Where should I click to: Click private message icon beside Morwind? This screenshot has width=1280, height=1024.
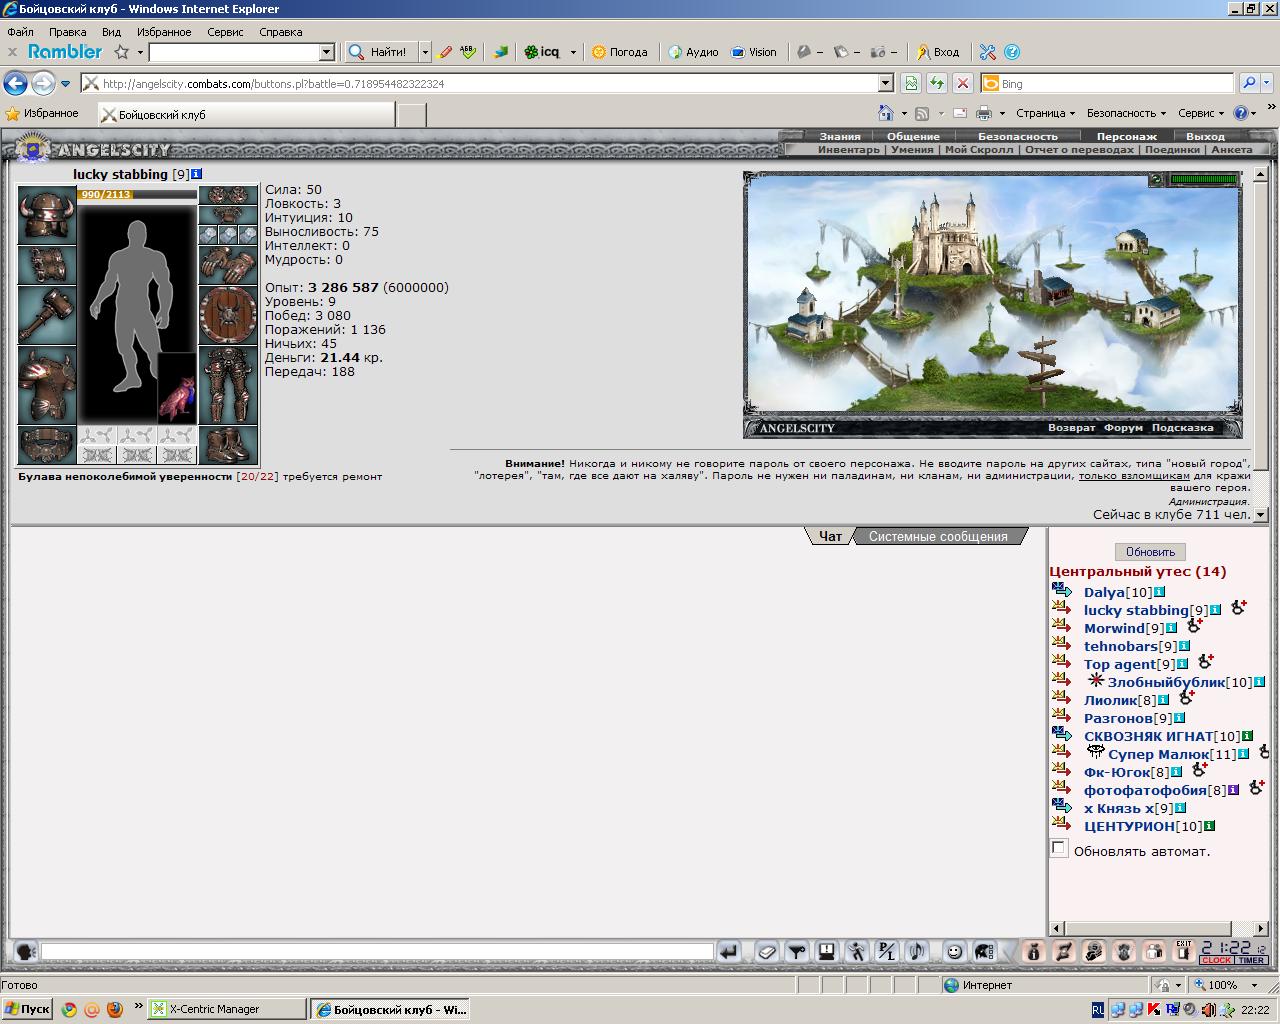[x=1061, y=627]
